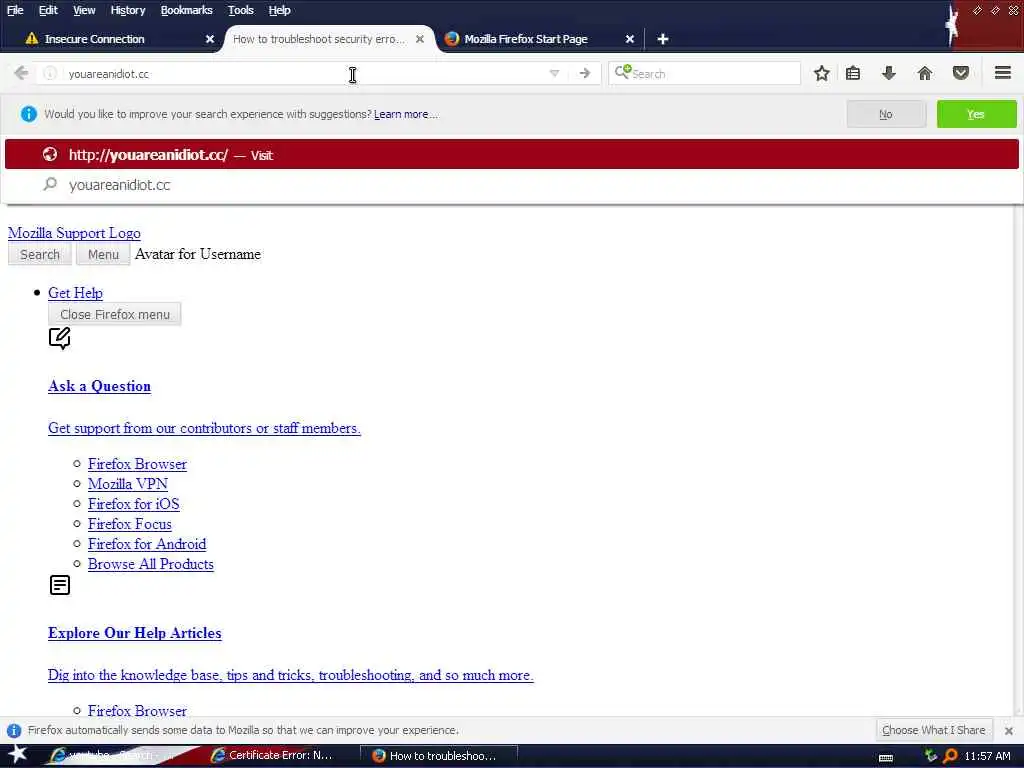Click the Pocket icon in toolbar
Screen dimensions: 1024x768
[961, 73]
